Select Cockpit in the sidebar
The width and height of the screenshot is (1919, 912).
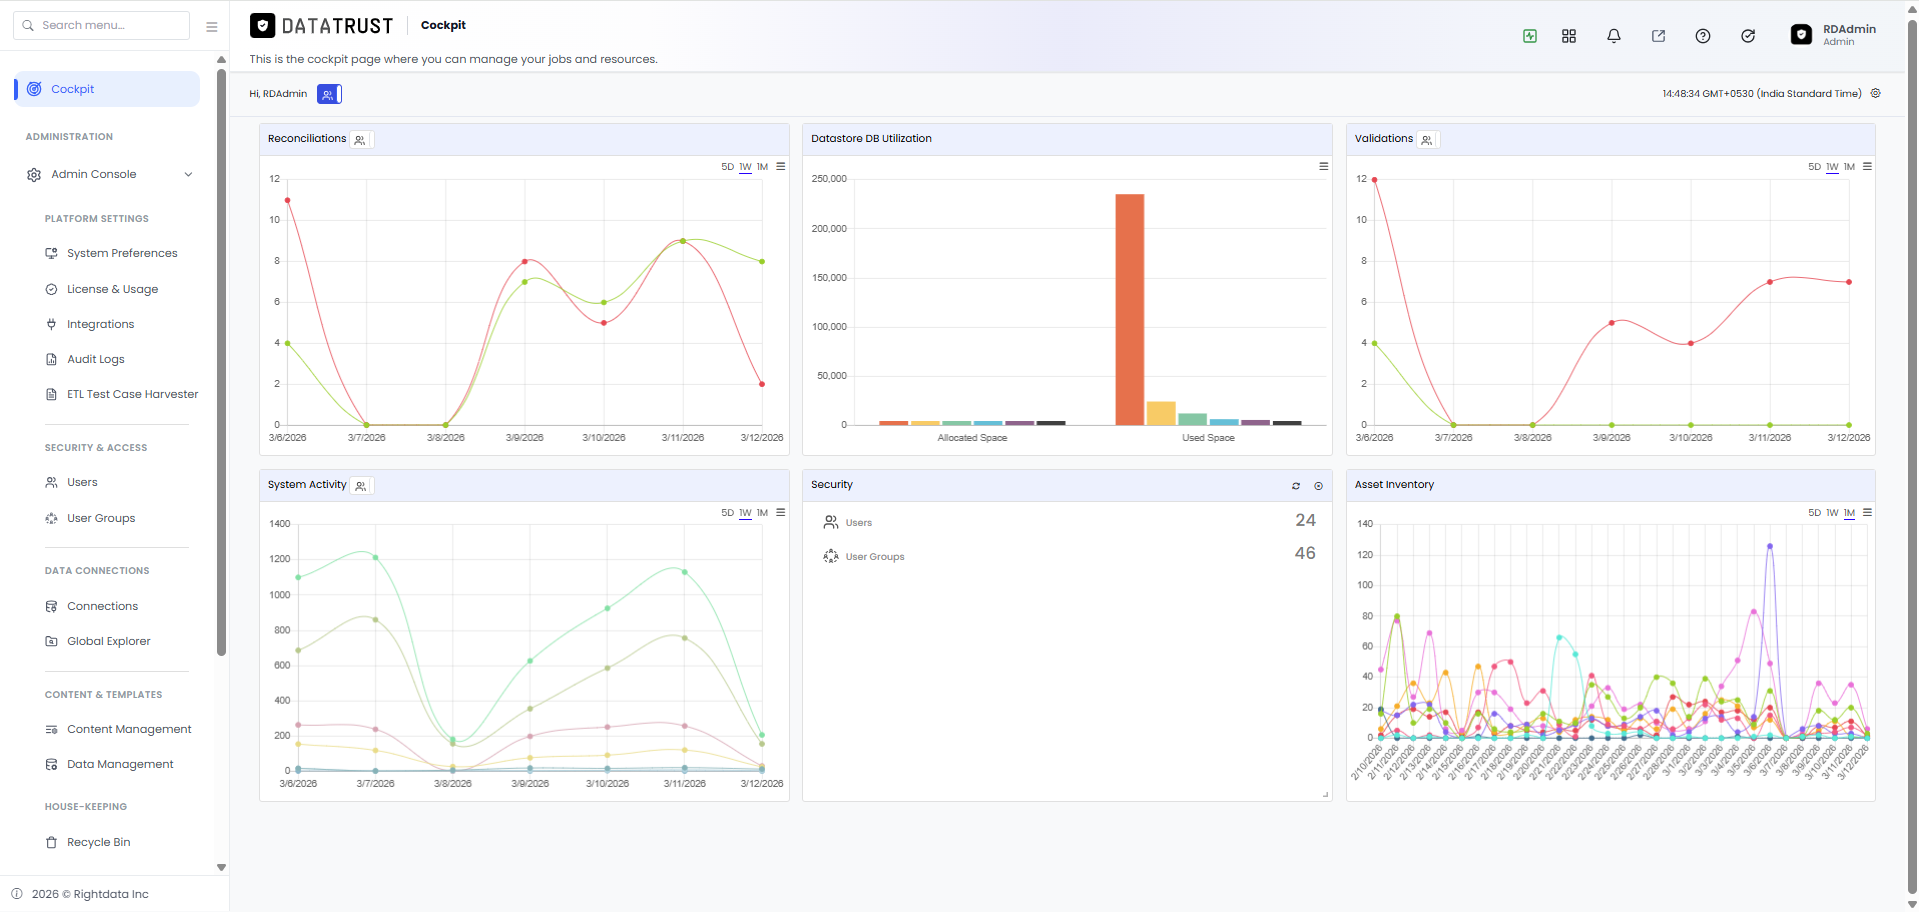click(107, 89)
